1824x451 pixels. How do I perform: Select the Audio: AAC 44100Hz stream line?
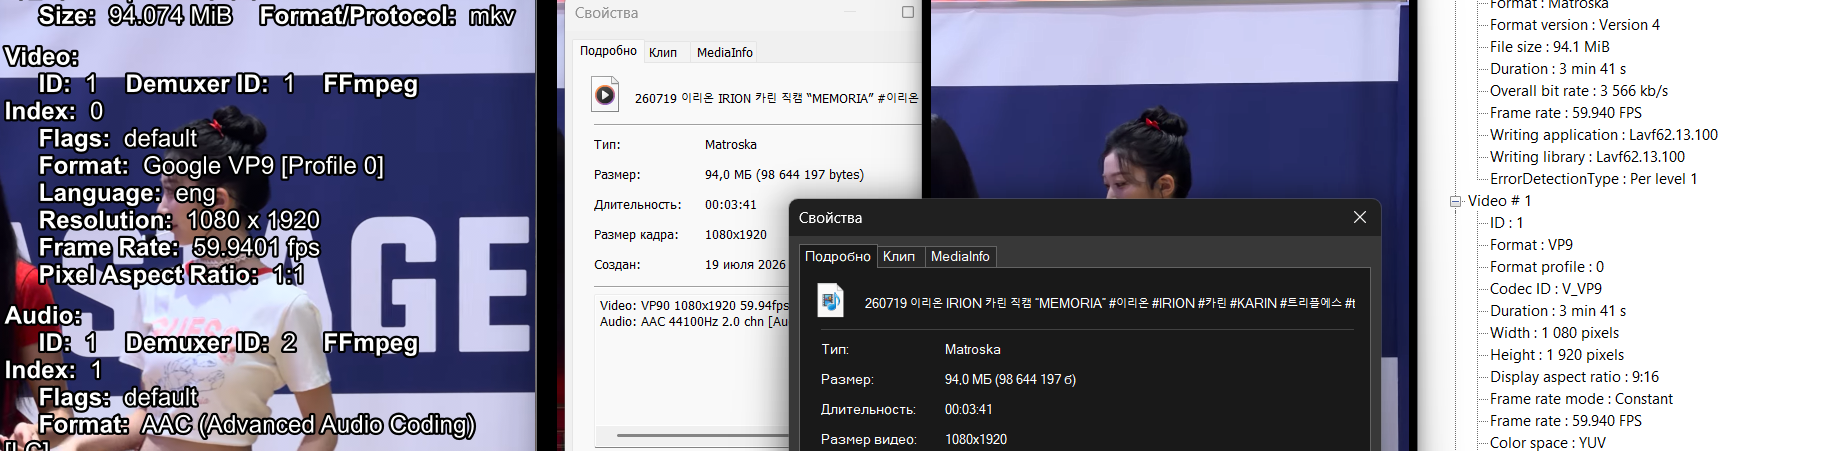tap(694, 322)
